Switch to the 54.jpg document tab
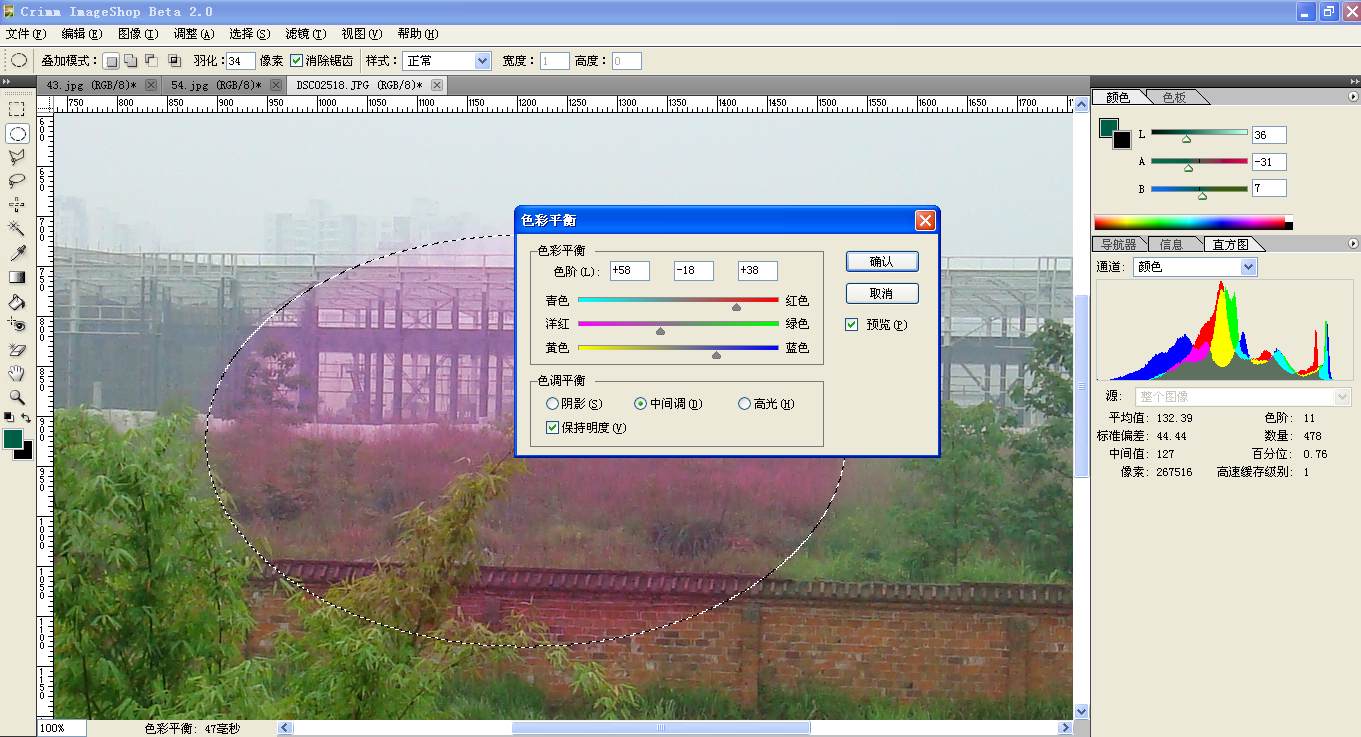Image resolution: width=1361 pixels, height=737 pixels. point(215,86)
